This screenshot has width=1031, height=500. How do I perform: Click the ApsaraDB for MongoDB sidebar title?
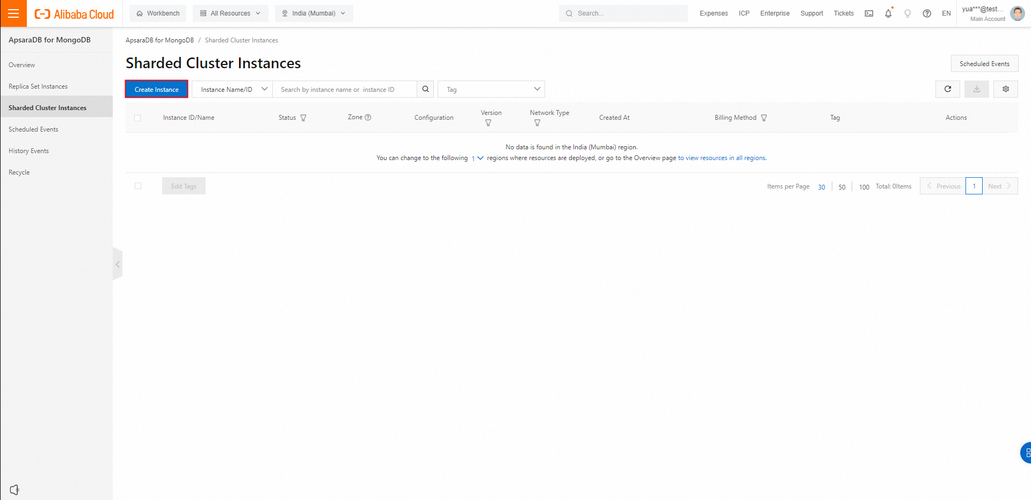(x=49, y=40)
